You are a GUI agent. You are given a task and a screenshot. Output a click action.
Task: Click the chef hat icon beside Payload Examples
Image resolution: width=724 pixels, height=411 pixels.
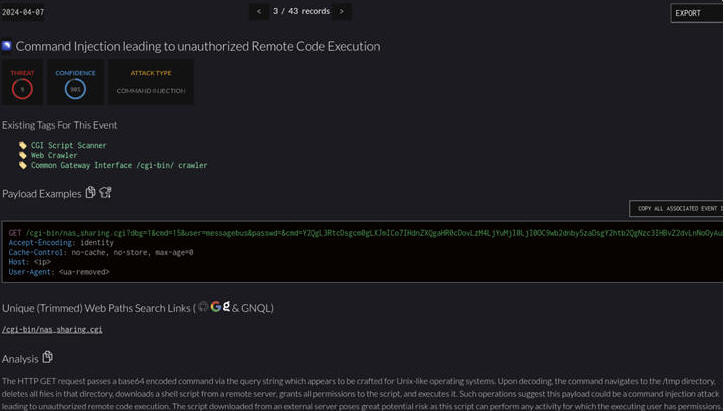(x=105, y=192)
